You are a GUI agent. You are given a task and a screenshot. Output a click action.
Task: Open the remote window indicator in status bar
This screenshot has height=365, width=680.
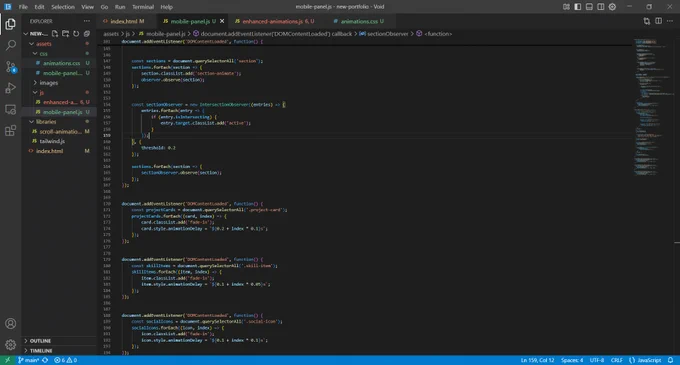(x=7, y=360)
